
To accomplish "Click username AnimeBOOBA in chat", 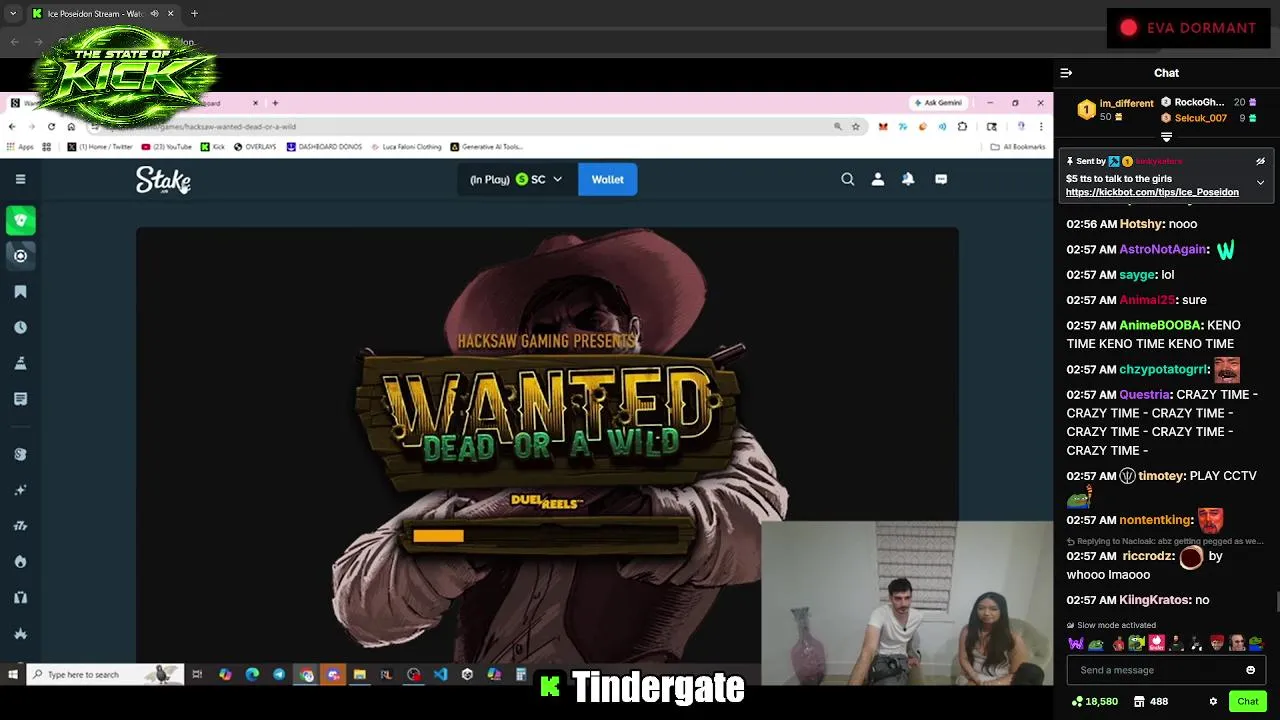I will [1159, 325].
